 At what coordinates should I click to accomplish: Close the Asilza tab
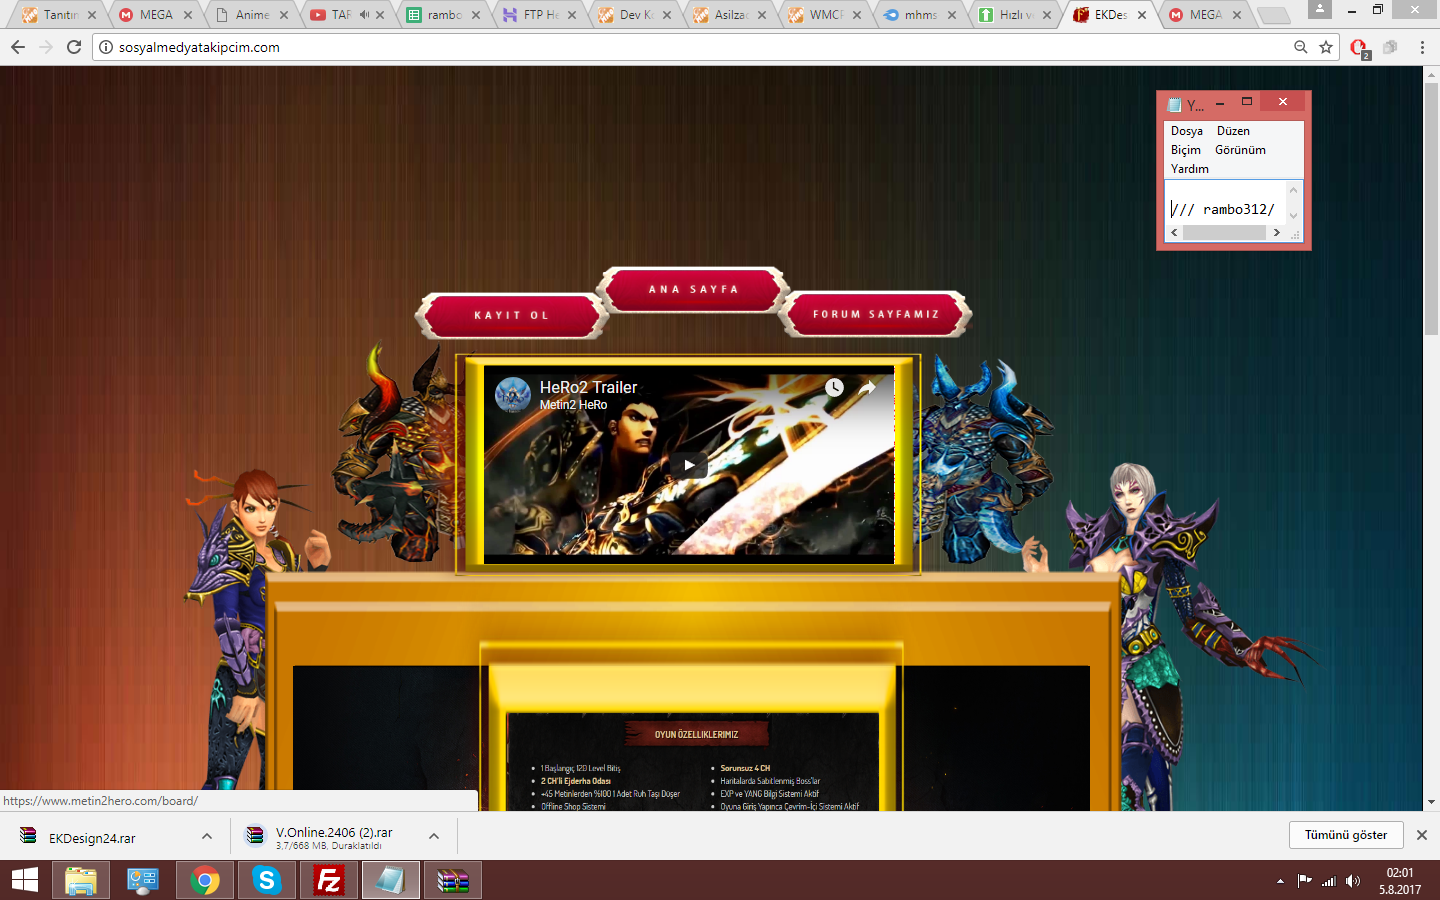coord(762,15)
